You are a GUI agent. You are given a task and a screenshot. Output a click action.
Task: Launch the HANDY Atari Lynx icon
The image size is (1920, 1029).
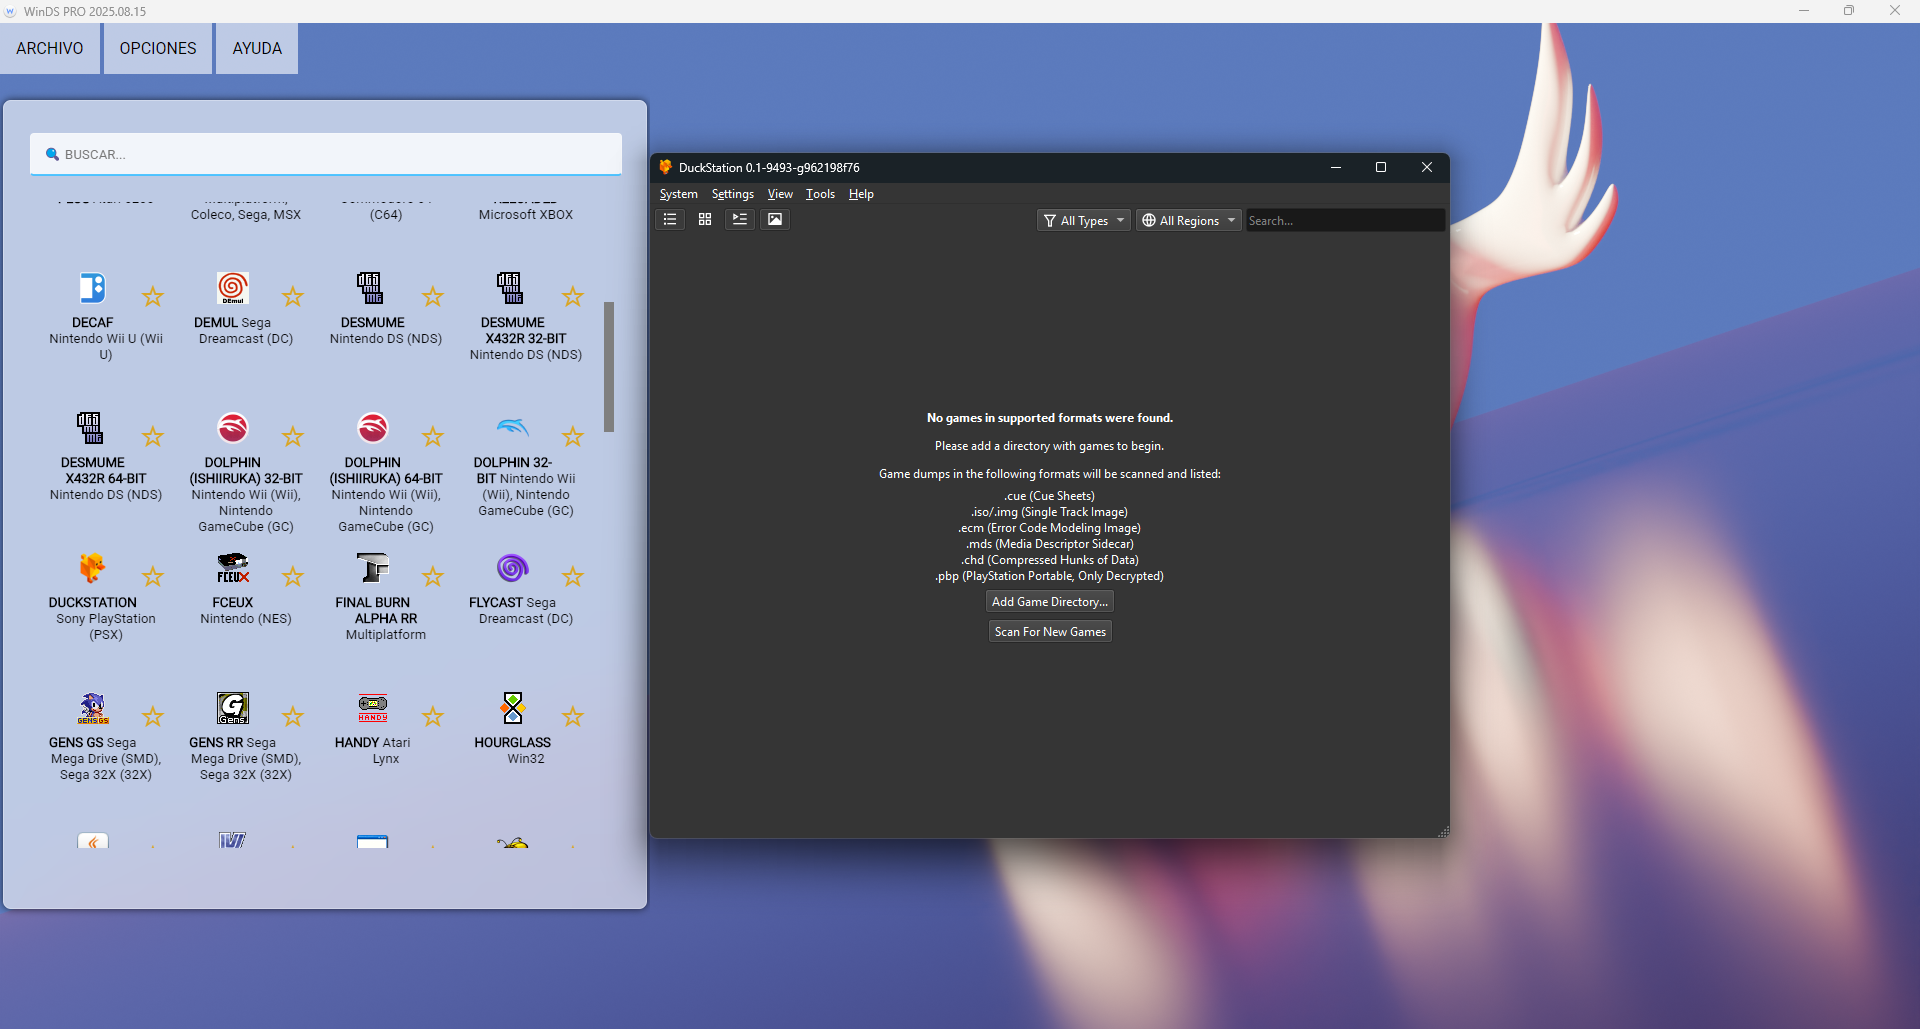pos(372,708)
